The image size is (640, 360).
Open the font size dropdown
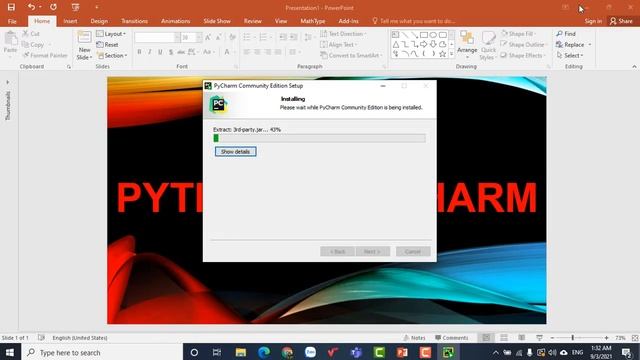pyautogui.click(x=199, y=38)
